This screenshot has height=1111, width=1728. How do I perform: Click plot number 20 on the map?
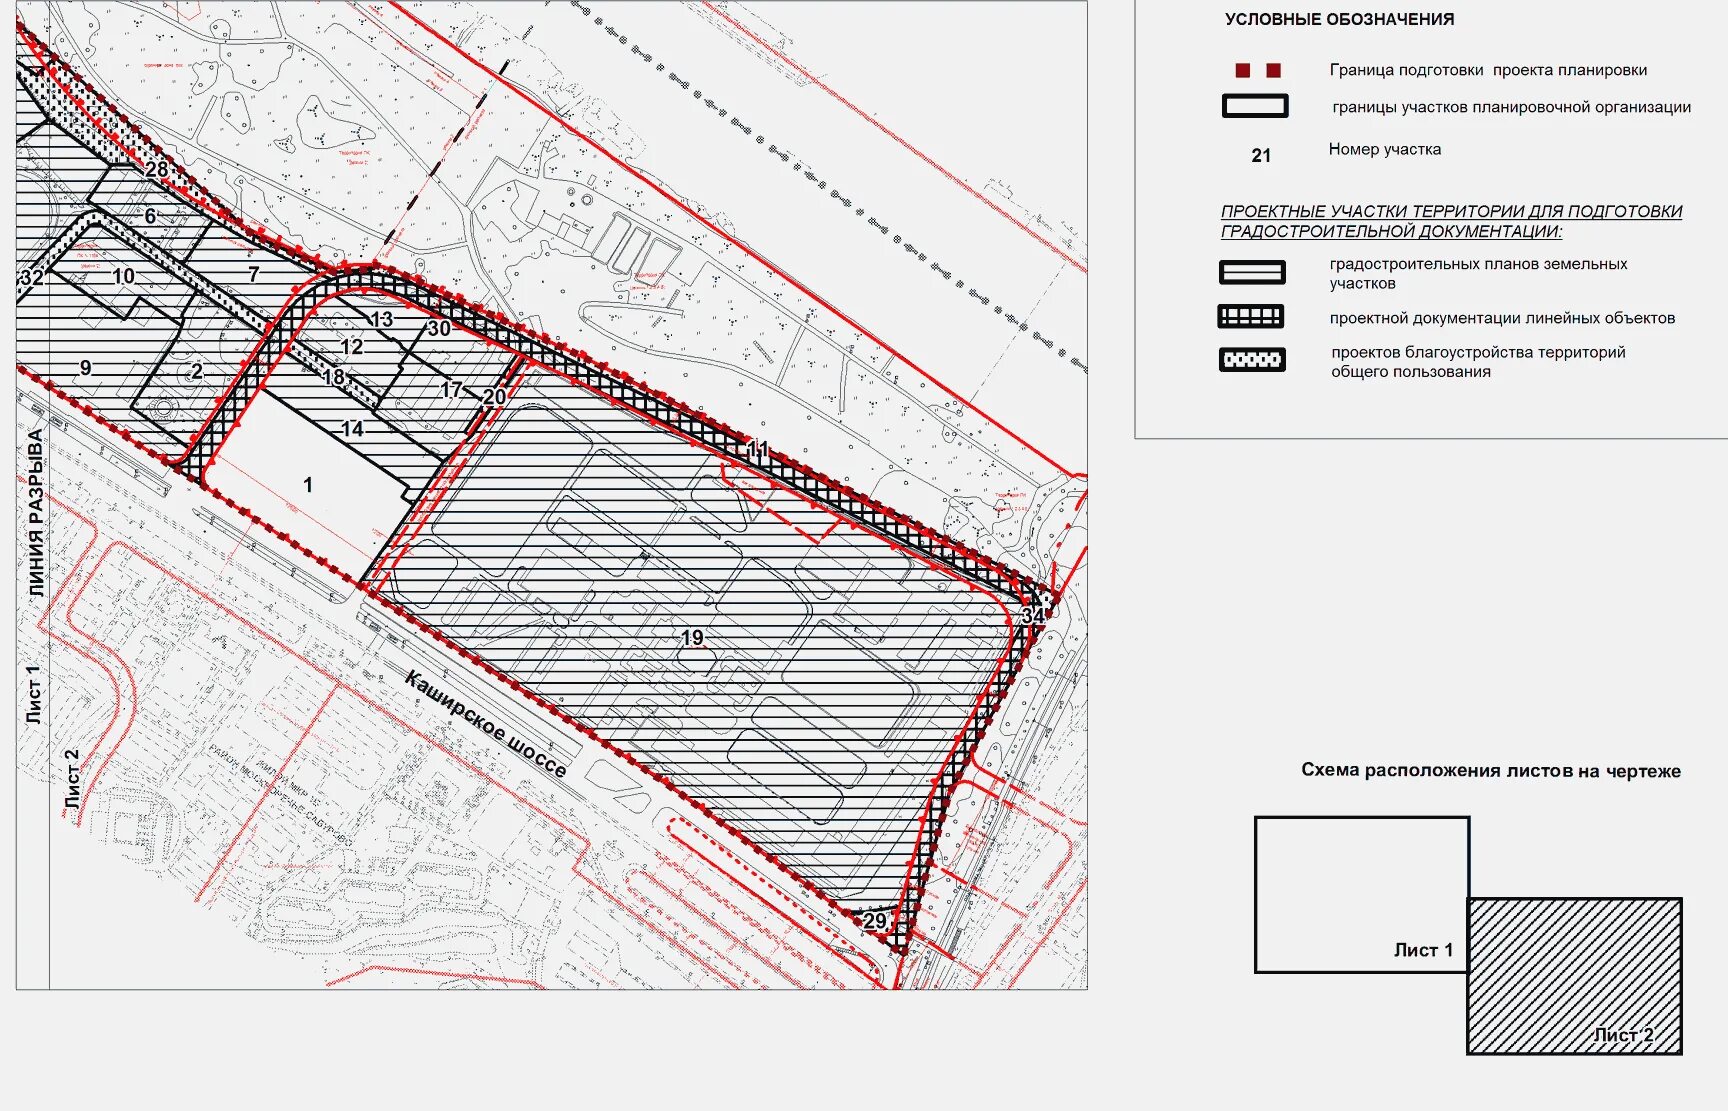pos(494,396)
